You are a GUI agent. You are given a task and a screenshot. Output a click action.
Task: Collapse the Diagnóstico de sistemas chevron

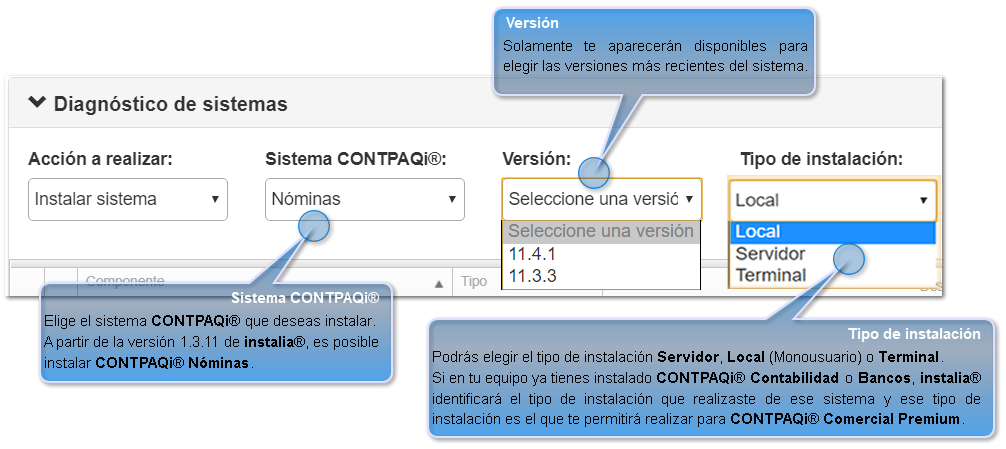coord(37,102)
